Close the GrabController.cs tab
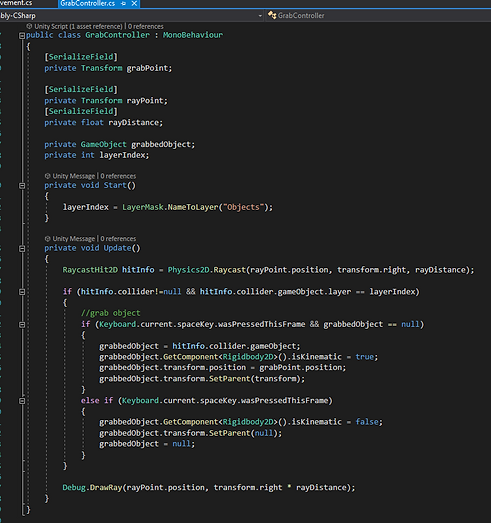The width and height of the screenshot is (491, 523). point(134,4)
